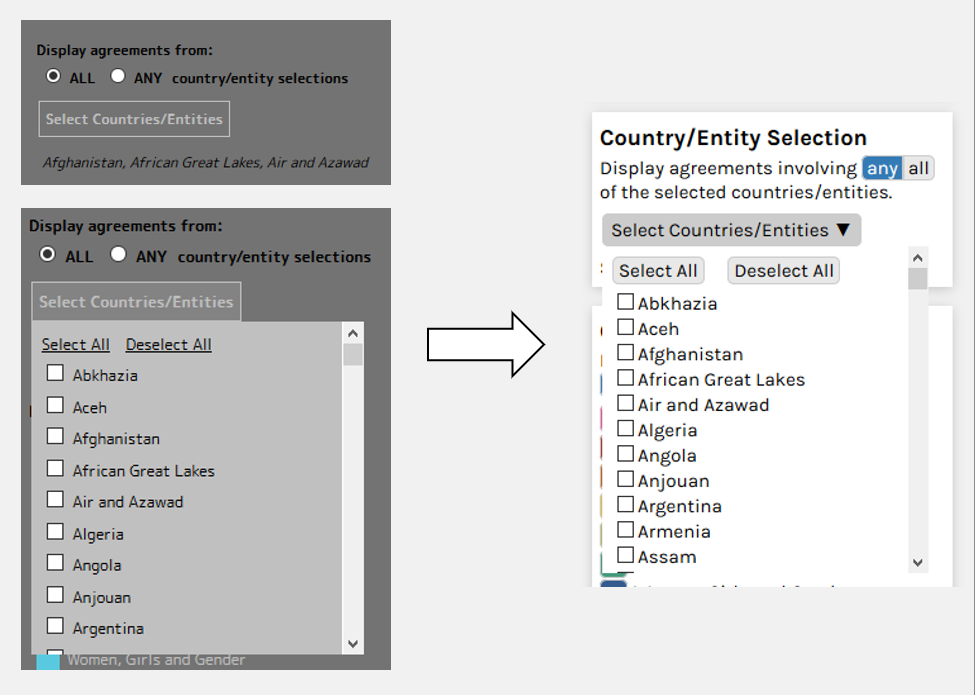
Task: Switch the white panel toggle to "any"
Action: tap(882, 169)
